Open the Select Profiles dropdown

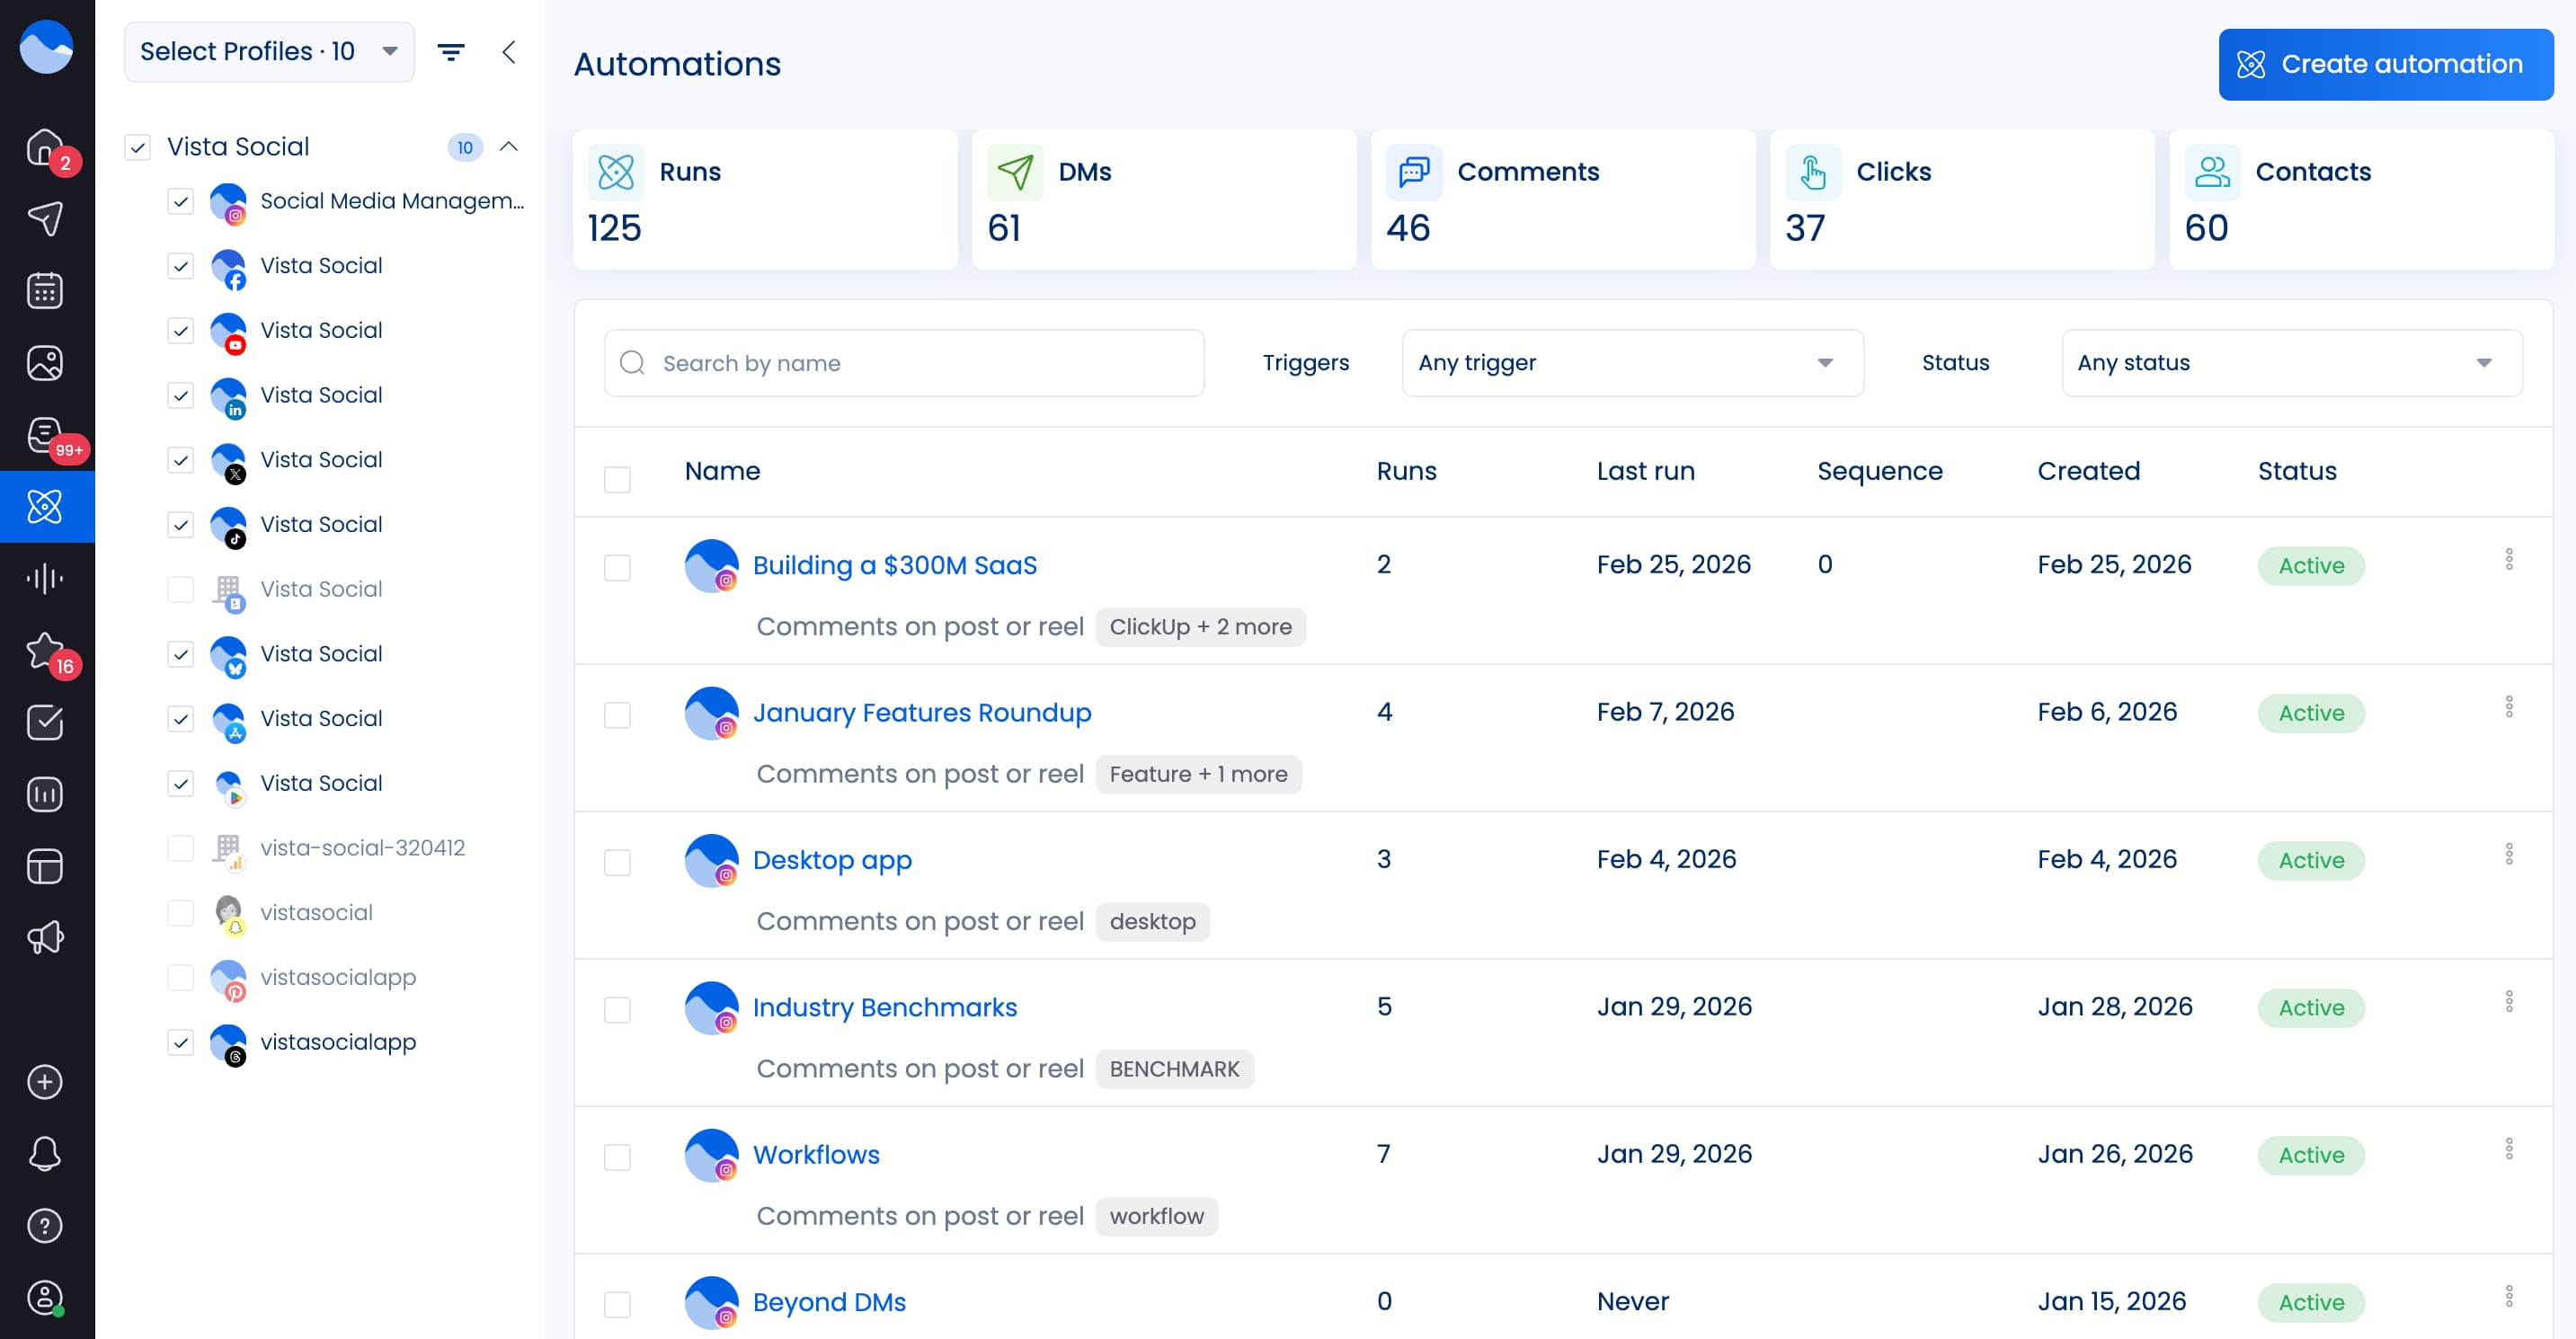pyautogui.click(x=268, y=51)
